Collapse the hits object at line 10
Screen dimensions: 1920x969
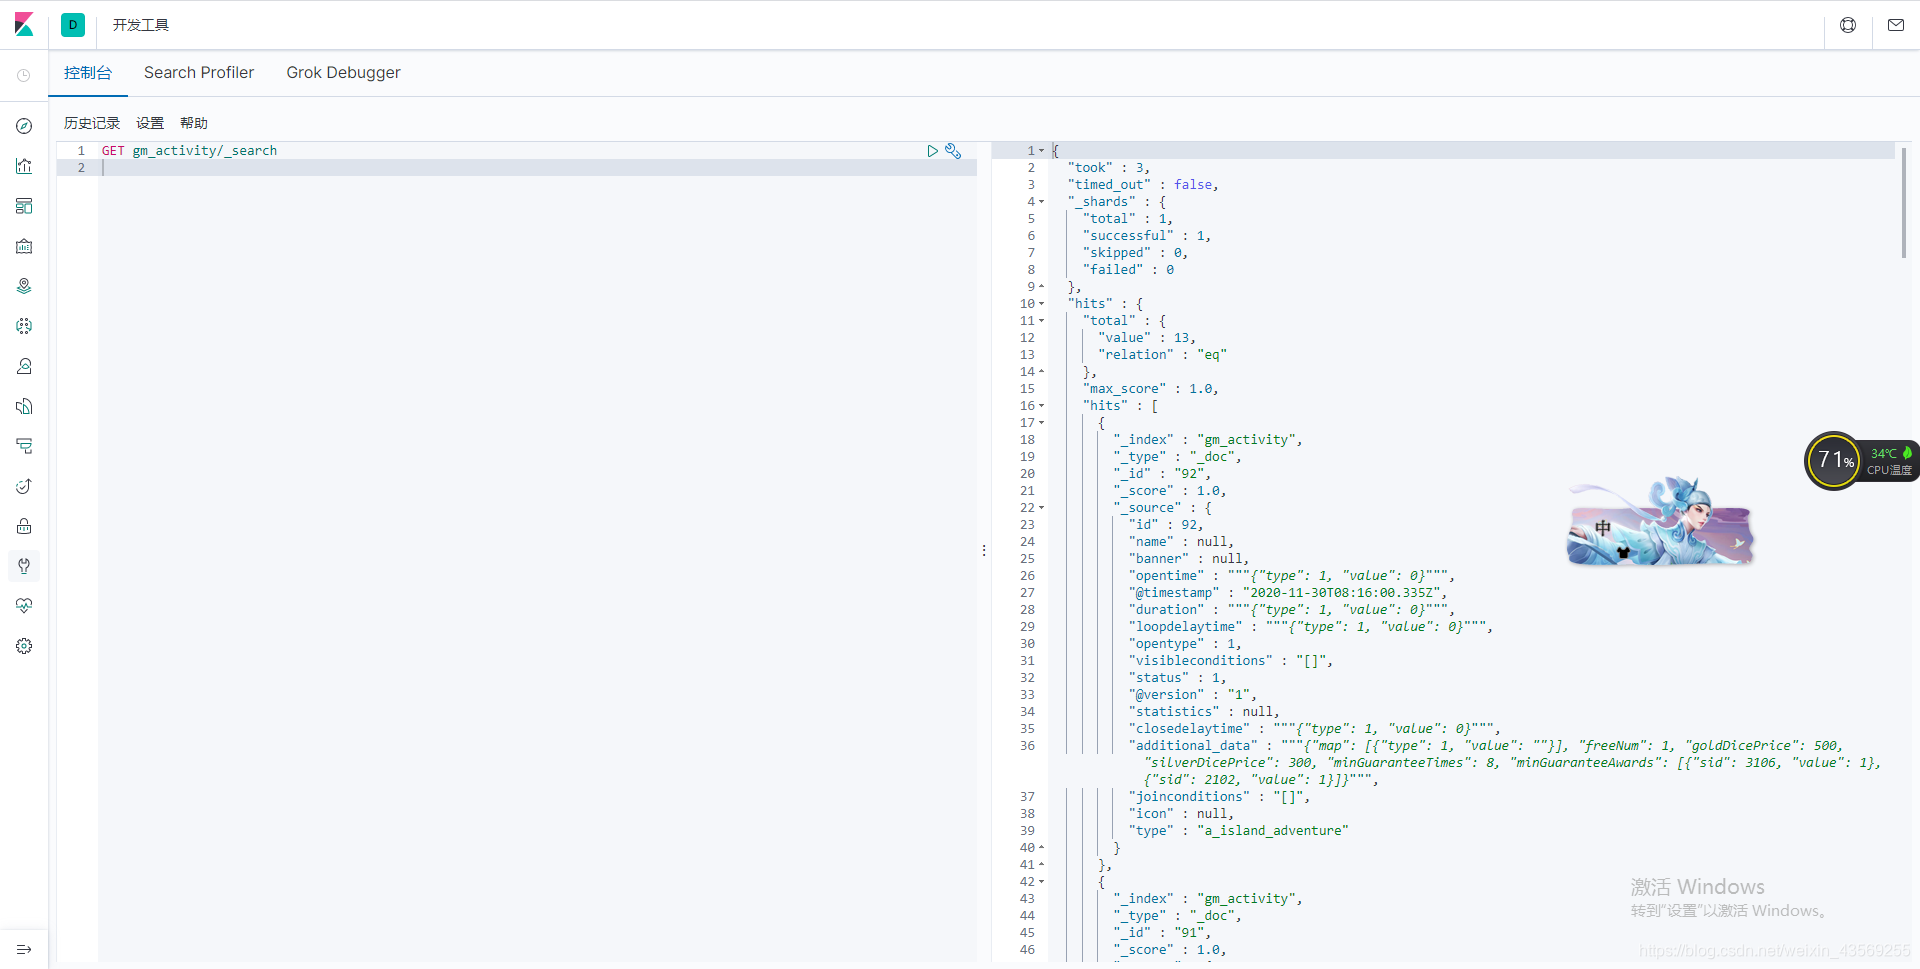coord(1040,303)
